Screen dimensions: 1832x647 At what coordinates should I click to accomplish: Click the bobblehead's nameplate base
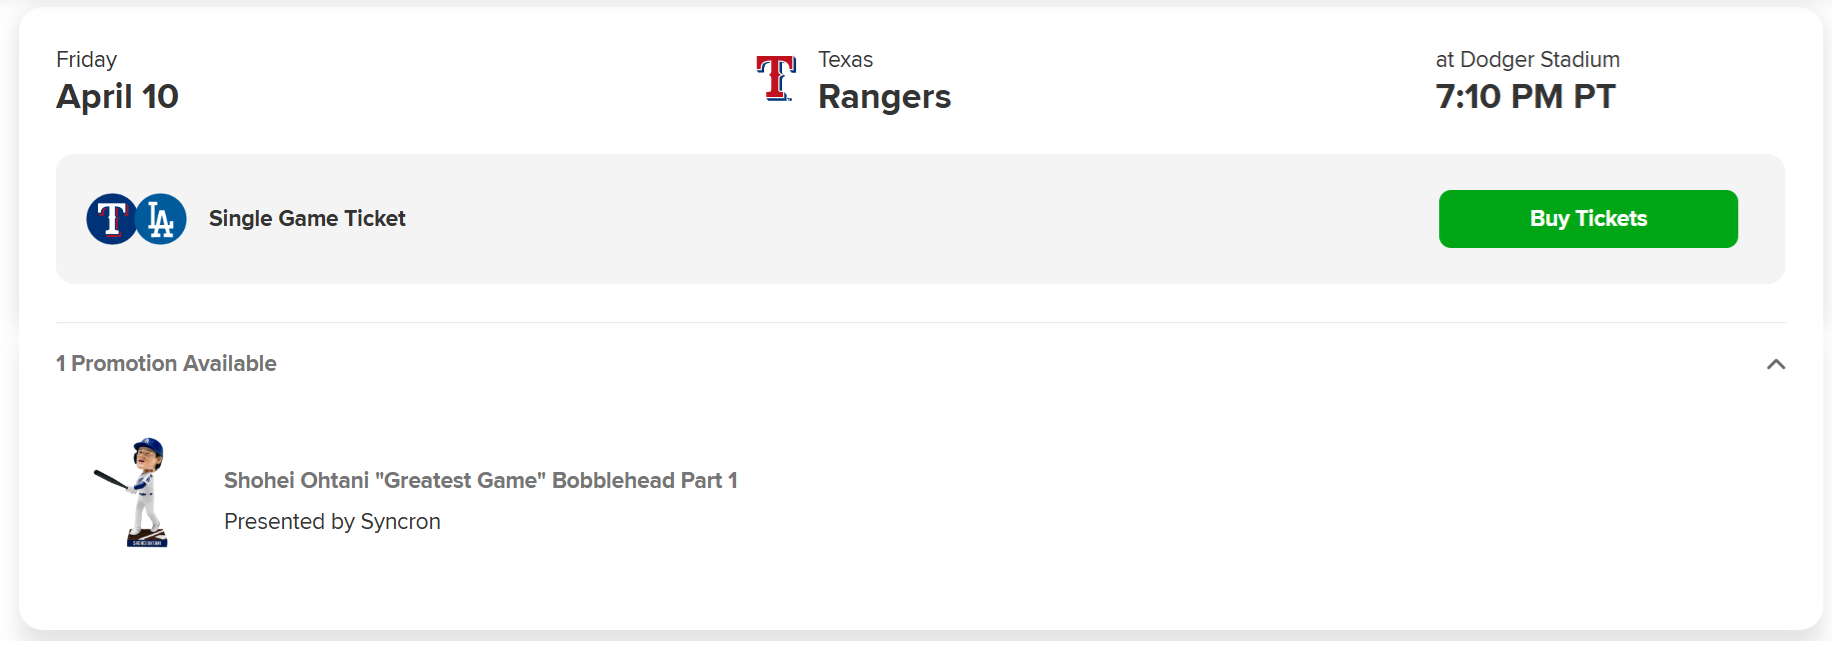pos(147,541)
